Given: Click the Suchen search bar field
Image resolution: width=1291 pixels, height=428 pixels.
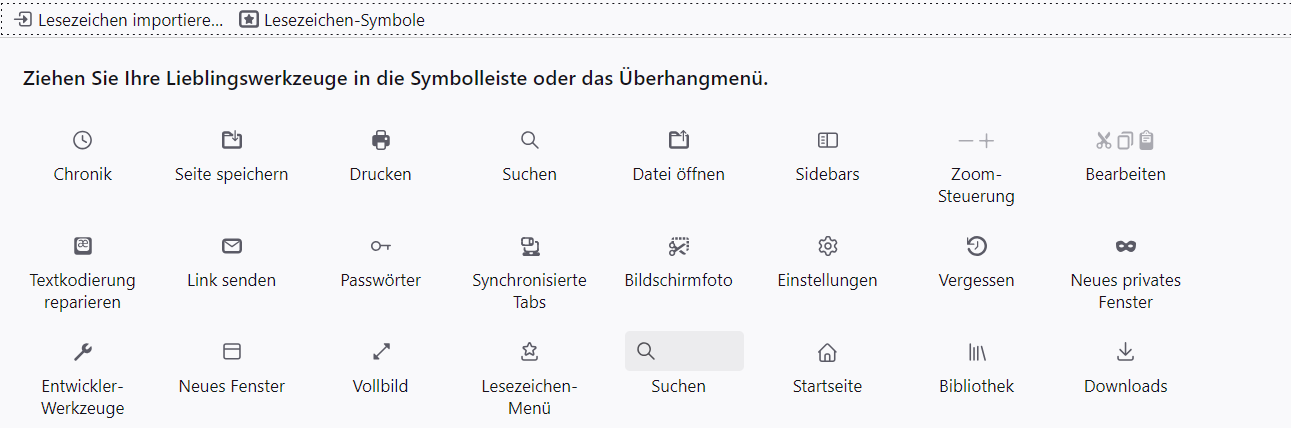Looking at the screenshot, I should pos(684,351).
